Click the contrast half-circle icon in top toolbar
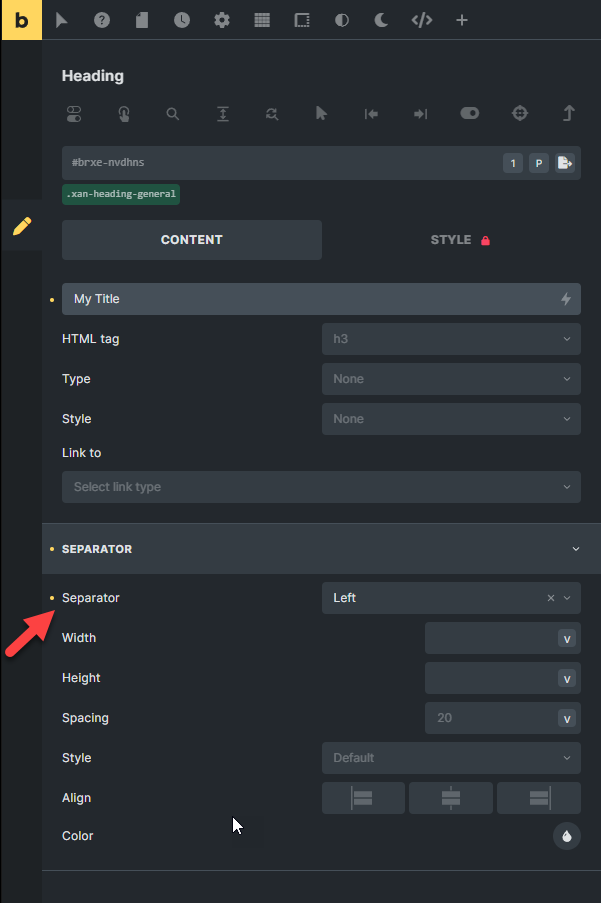The image size is (601, 903). click(341, 20)
